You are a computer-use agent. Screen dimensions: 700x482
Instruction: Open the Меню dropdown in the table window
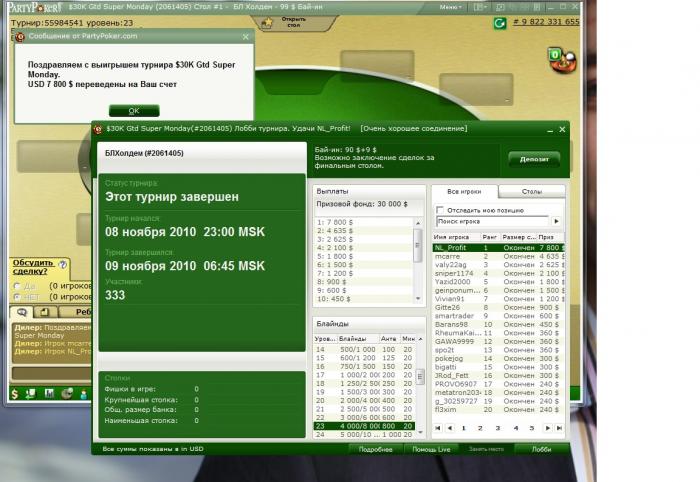[x=450, y=7]
